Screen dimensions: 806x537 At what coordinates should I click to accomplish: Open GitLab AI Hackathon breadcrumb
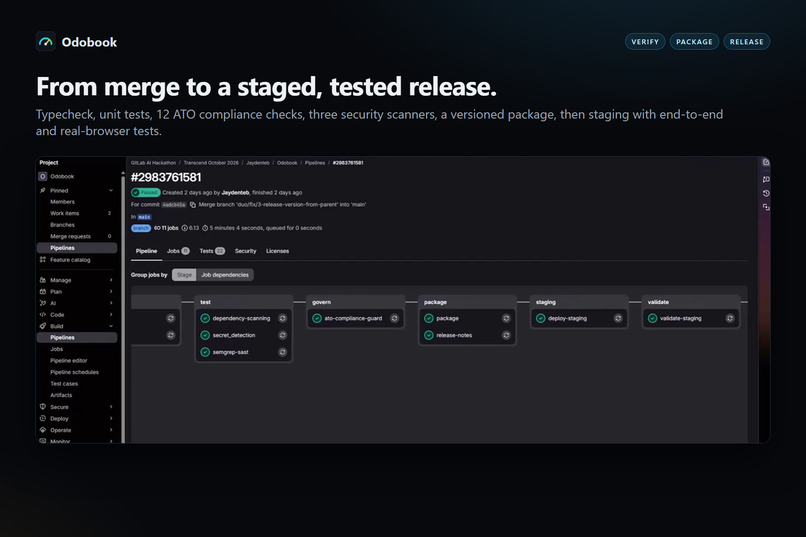[153, 163]
